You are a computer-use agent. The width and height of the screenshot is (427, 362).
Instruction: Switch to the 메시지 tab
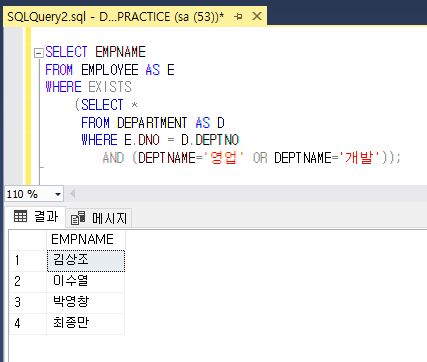tap(99, 218)
